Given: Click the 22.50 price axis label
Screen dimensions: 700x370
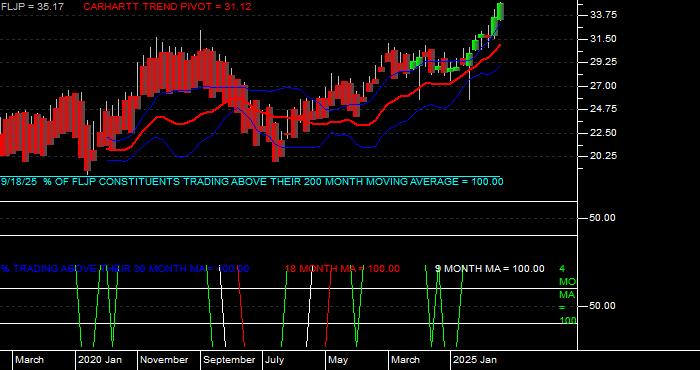Looking at the screenshot, I should pos(603,133).
